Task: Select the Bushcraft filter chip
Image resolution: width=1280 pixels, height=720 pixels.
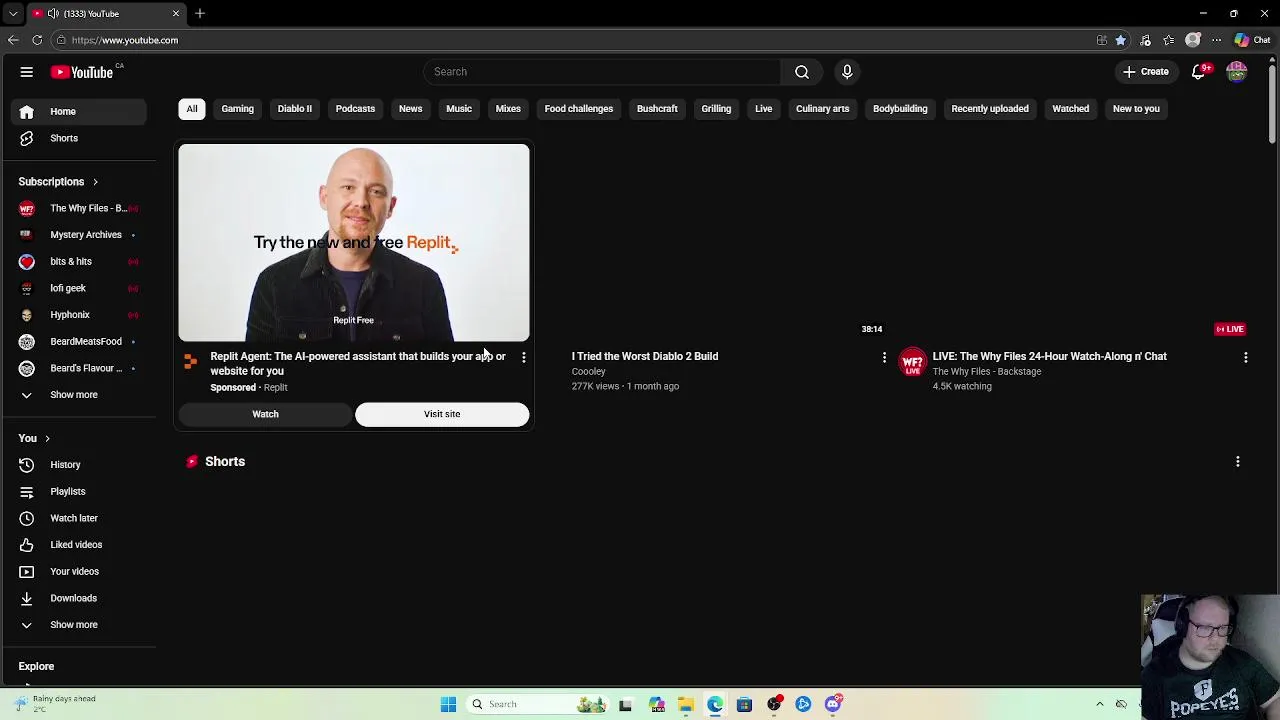Action: tap(657, 109)
